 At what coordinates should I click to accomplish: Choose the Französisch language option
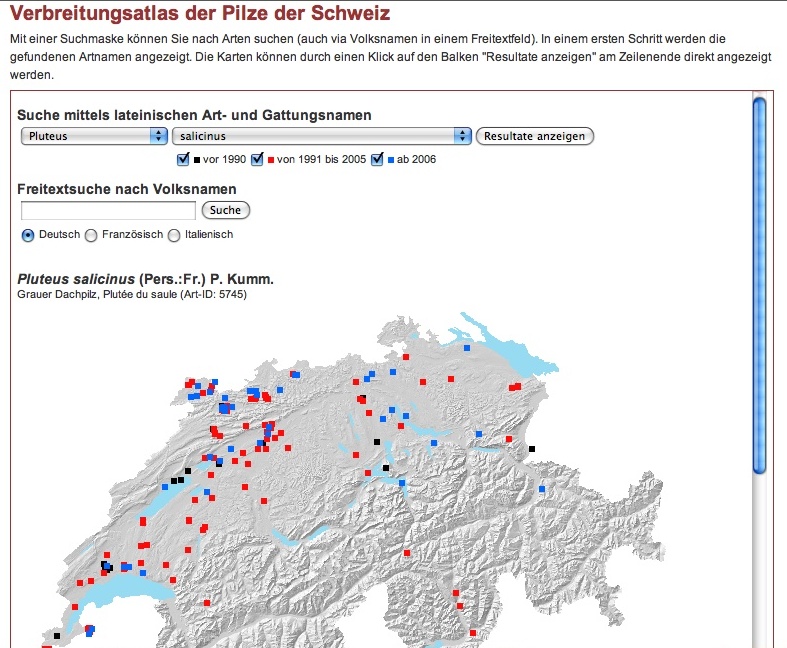(92, 235)
